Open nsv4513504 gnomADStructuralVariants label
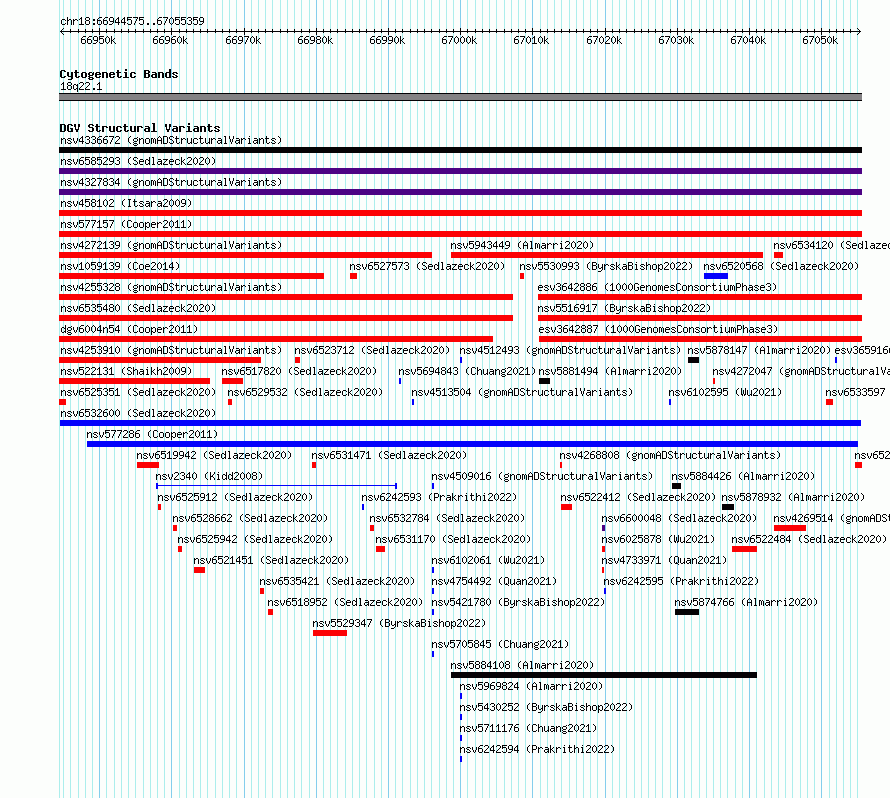 [522, 392]
